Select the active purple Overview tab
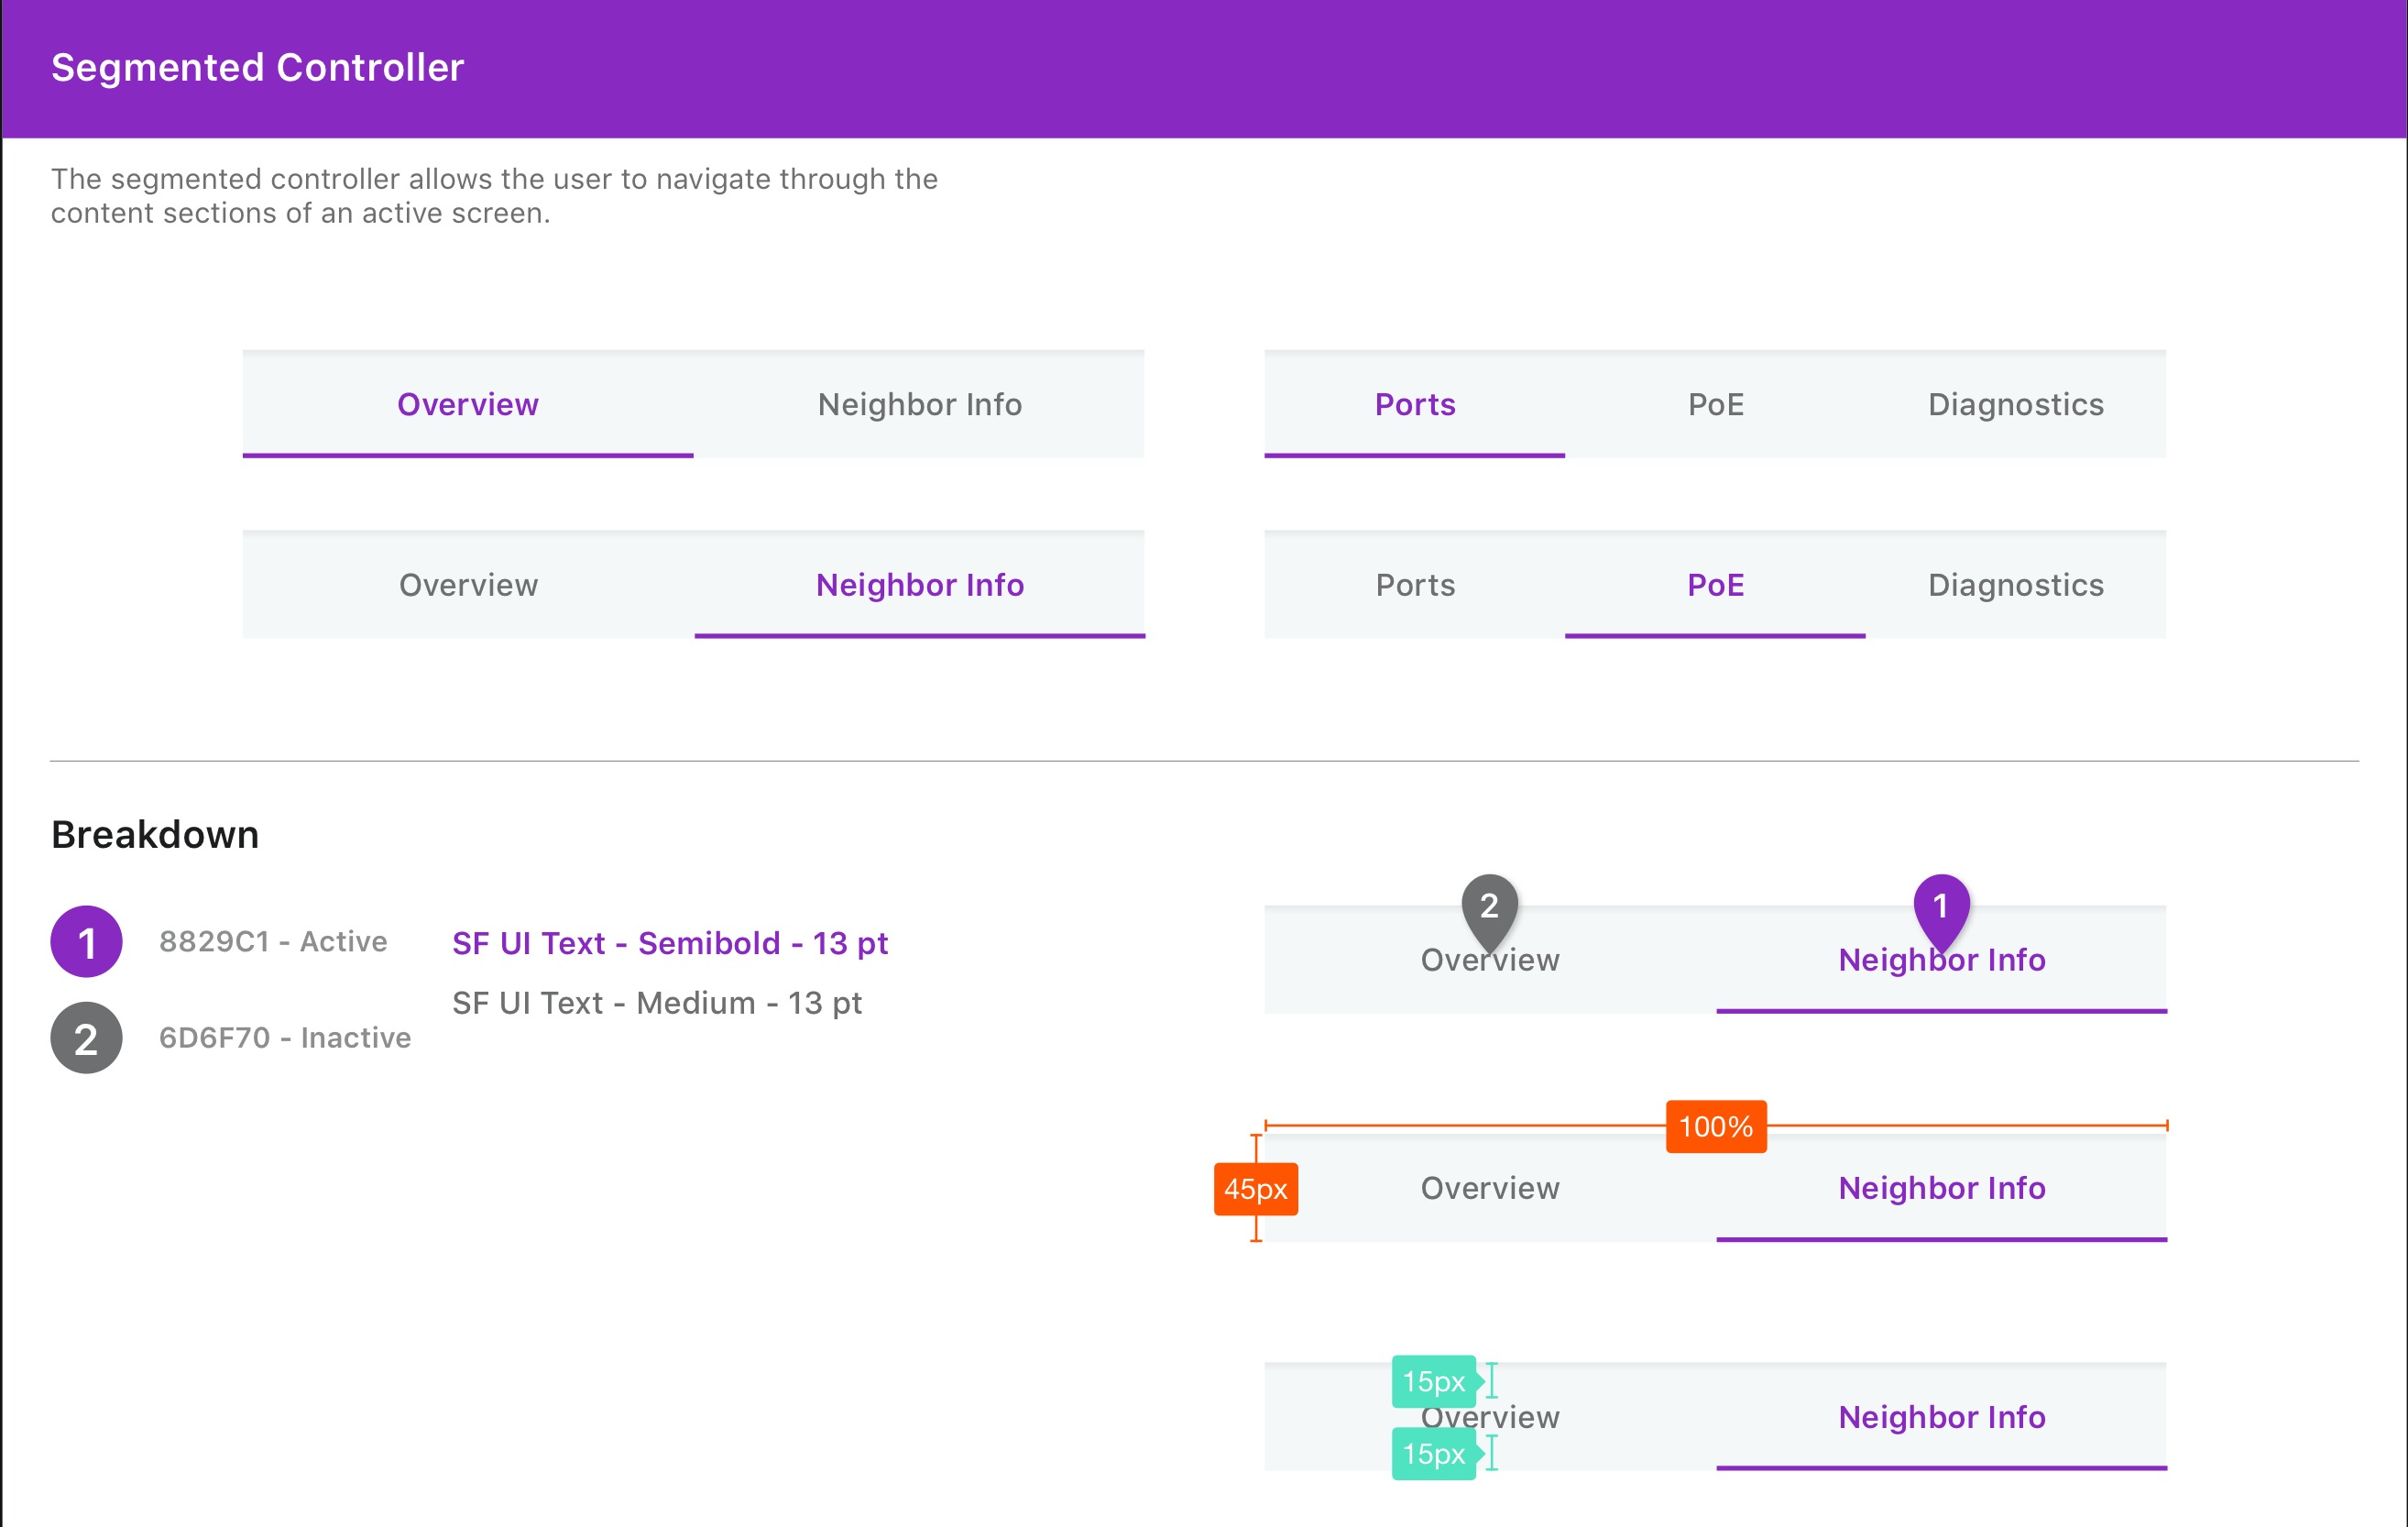 point(467,404)
